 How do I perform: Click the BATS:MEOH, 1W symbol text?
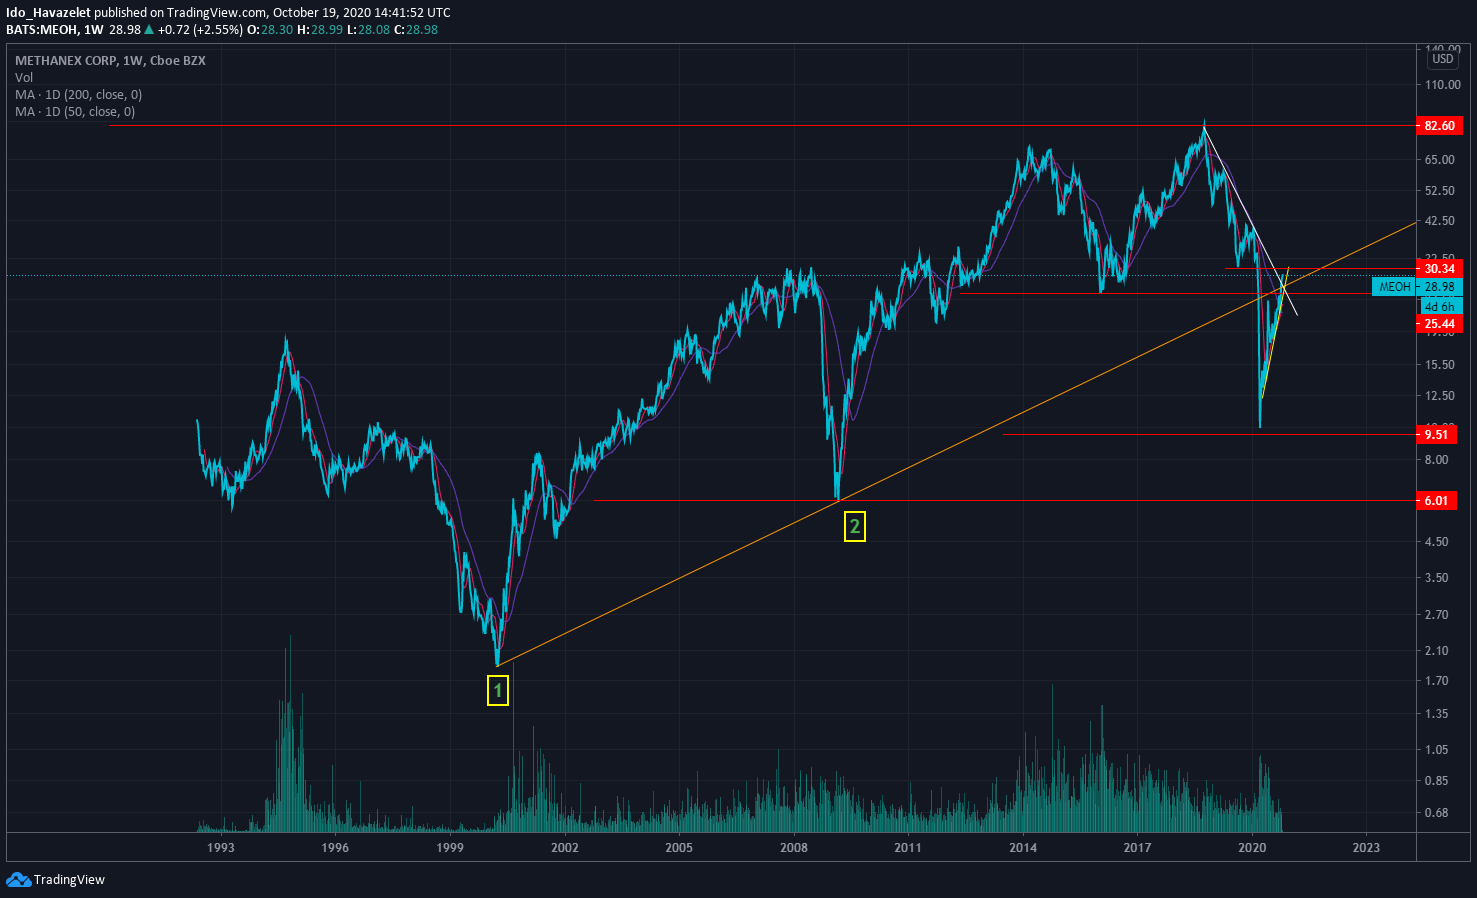coord(55,30)
